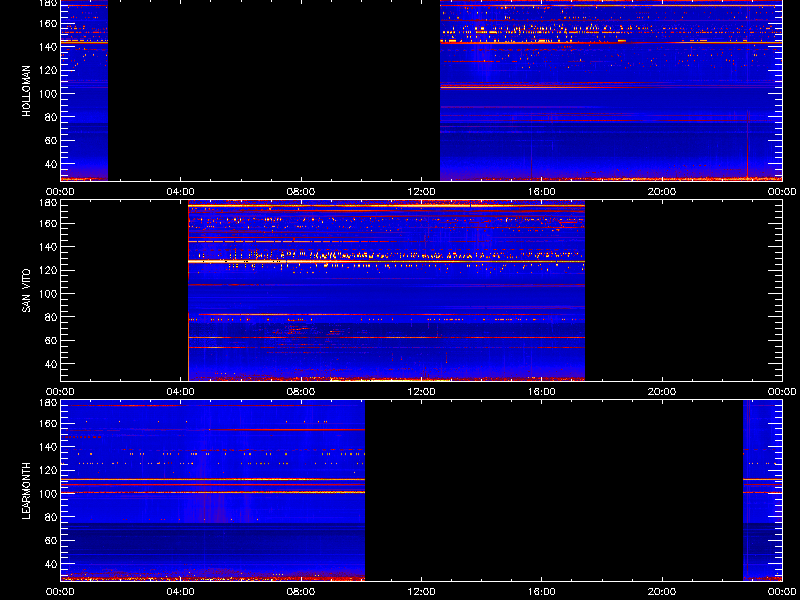Select the 20:00 time label below Holloman panel
The width and height of the screenshot is (800, 600).
[662, 192]
